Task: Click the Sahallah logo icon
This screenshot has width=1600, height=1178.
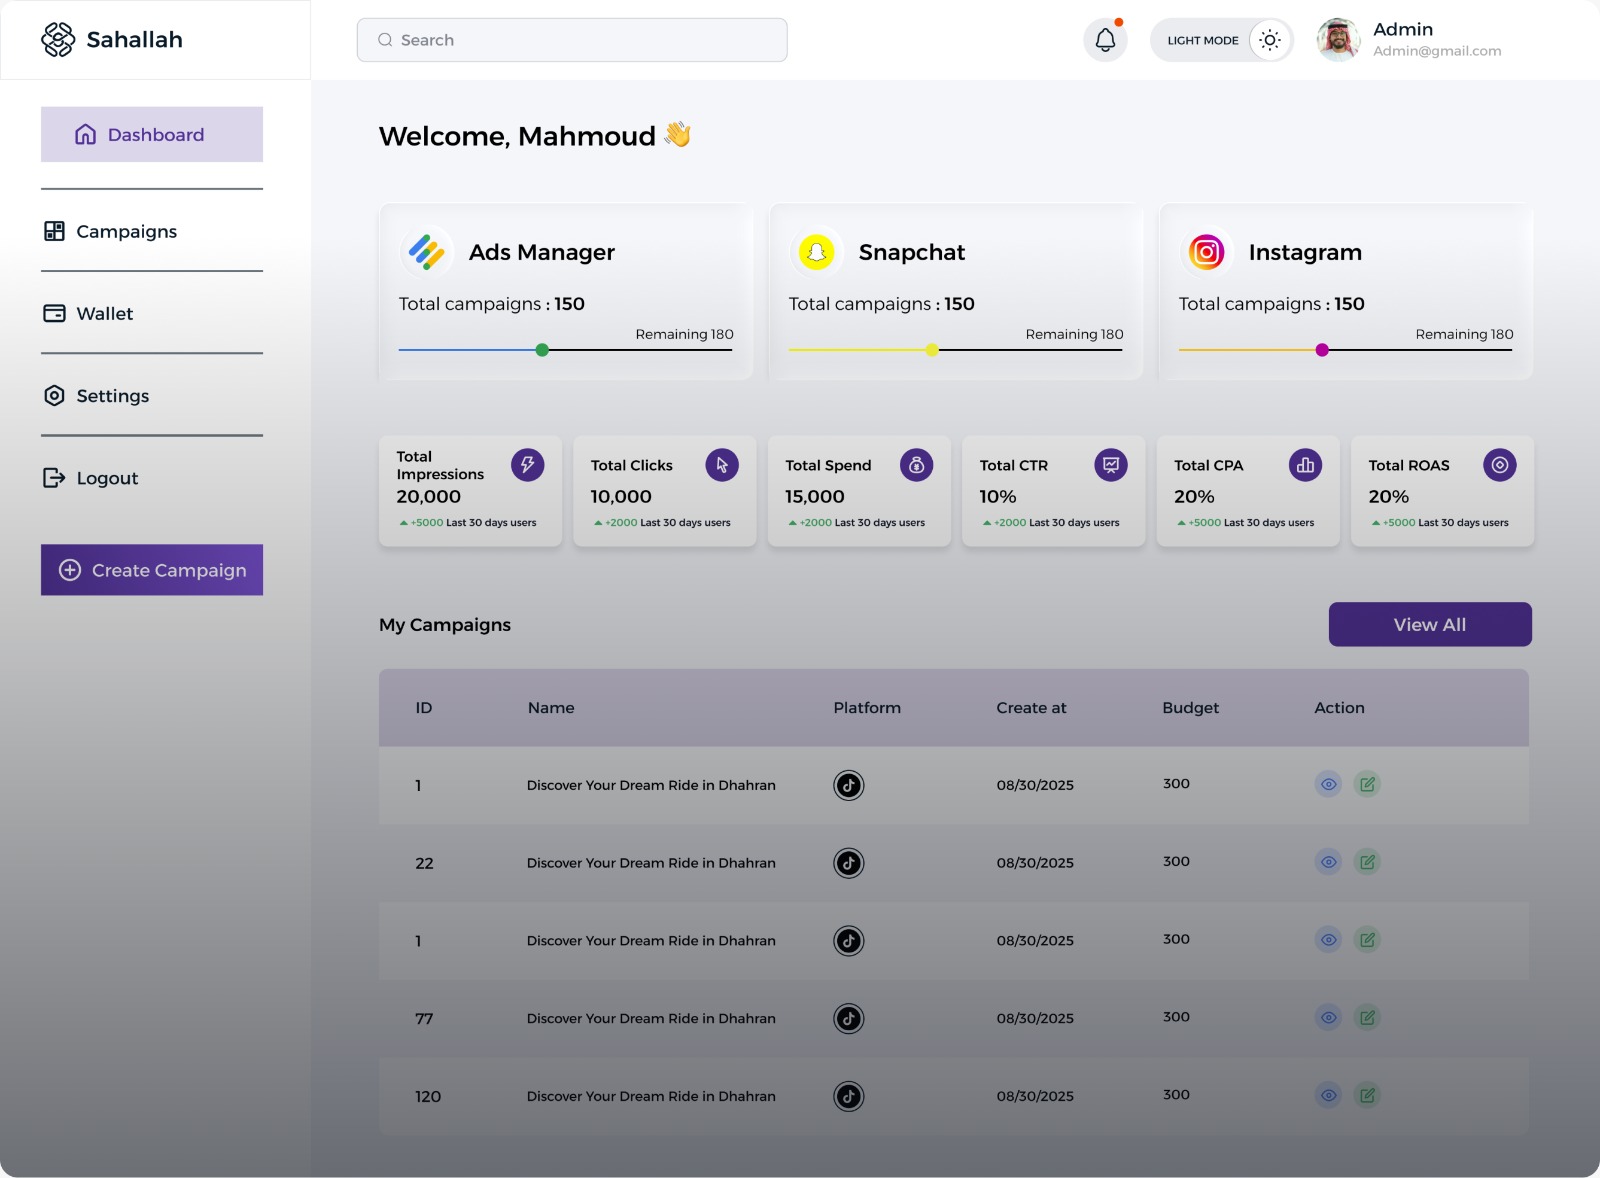Action: [x=59, y=39]
